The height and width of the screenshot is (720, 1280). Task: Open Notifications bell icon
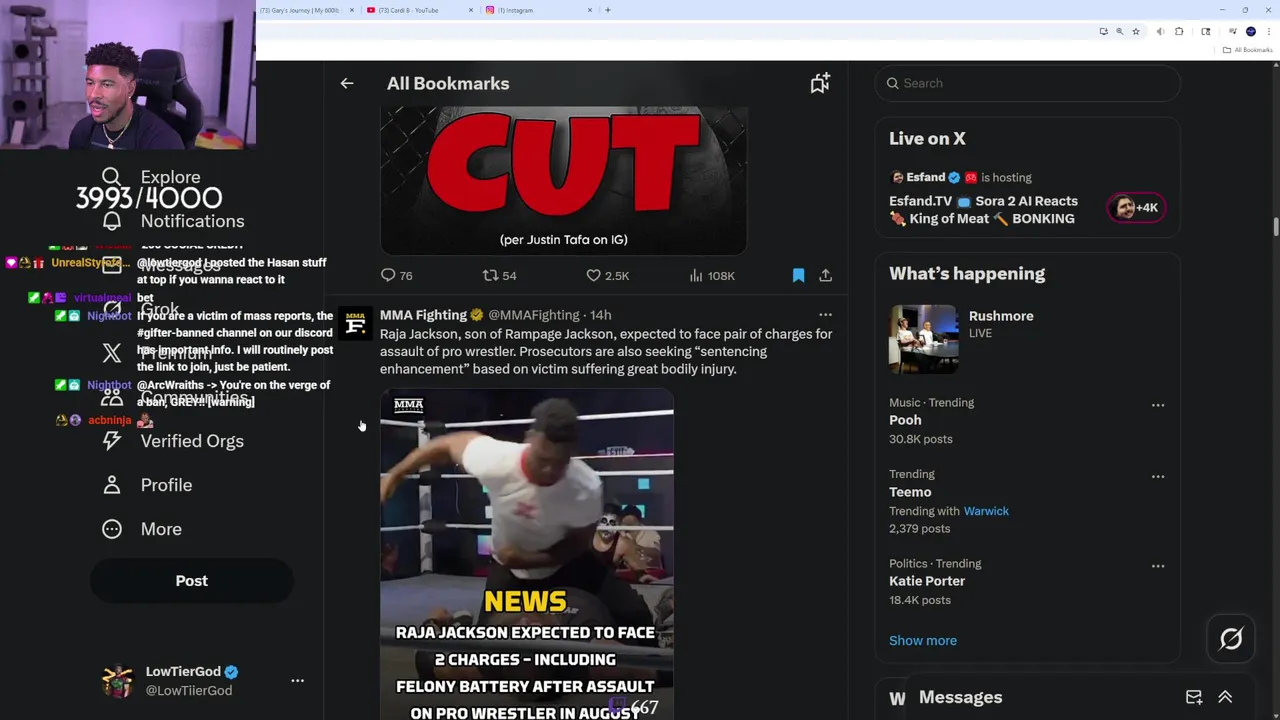(111, 221)
